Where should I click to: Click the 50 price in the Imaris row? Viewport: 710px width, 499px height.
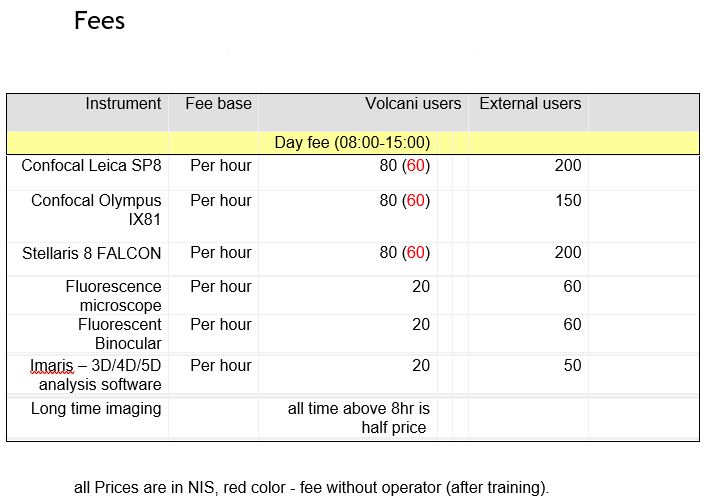[572, 366]
